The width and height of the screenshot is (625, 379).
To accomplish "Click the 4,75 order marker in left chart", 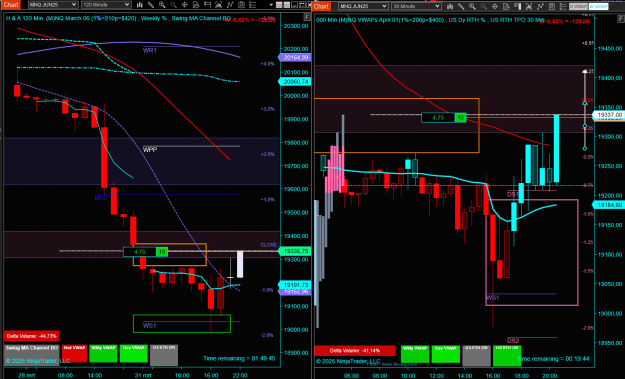I will pos(140,252).
